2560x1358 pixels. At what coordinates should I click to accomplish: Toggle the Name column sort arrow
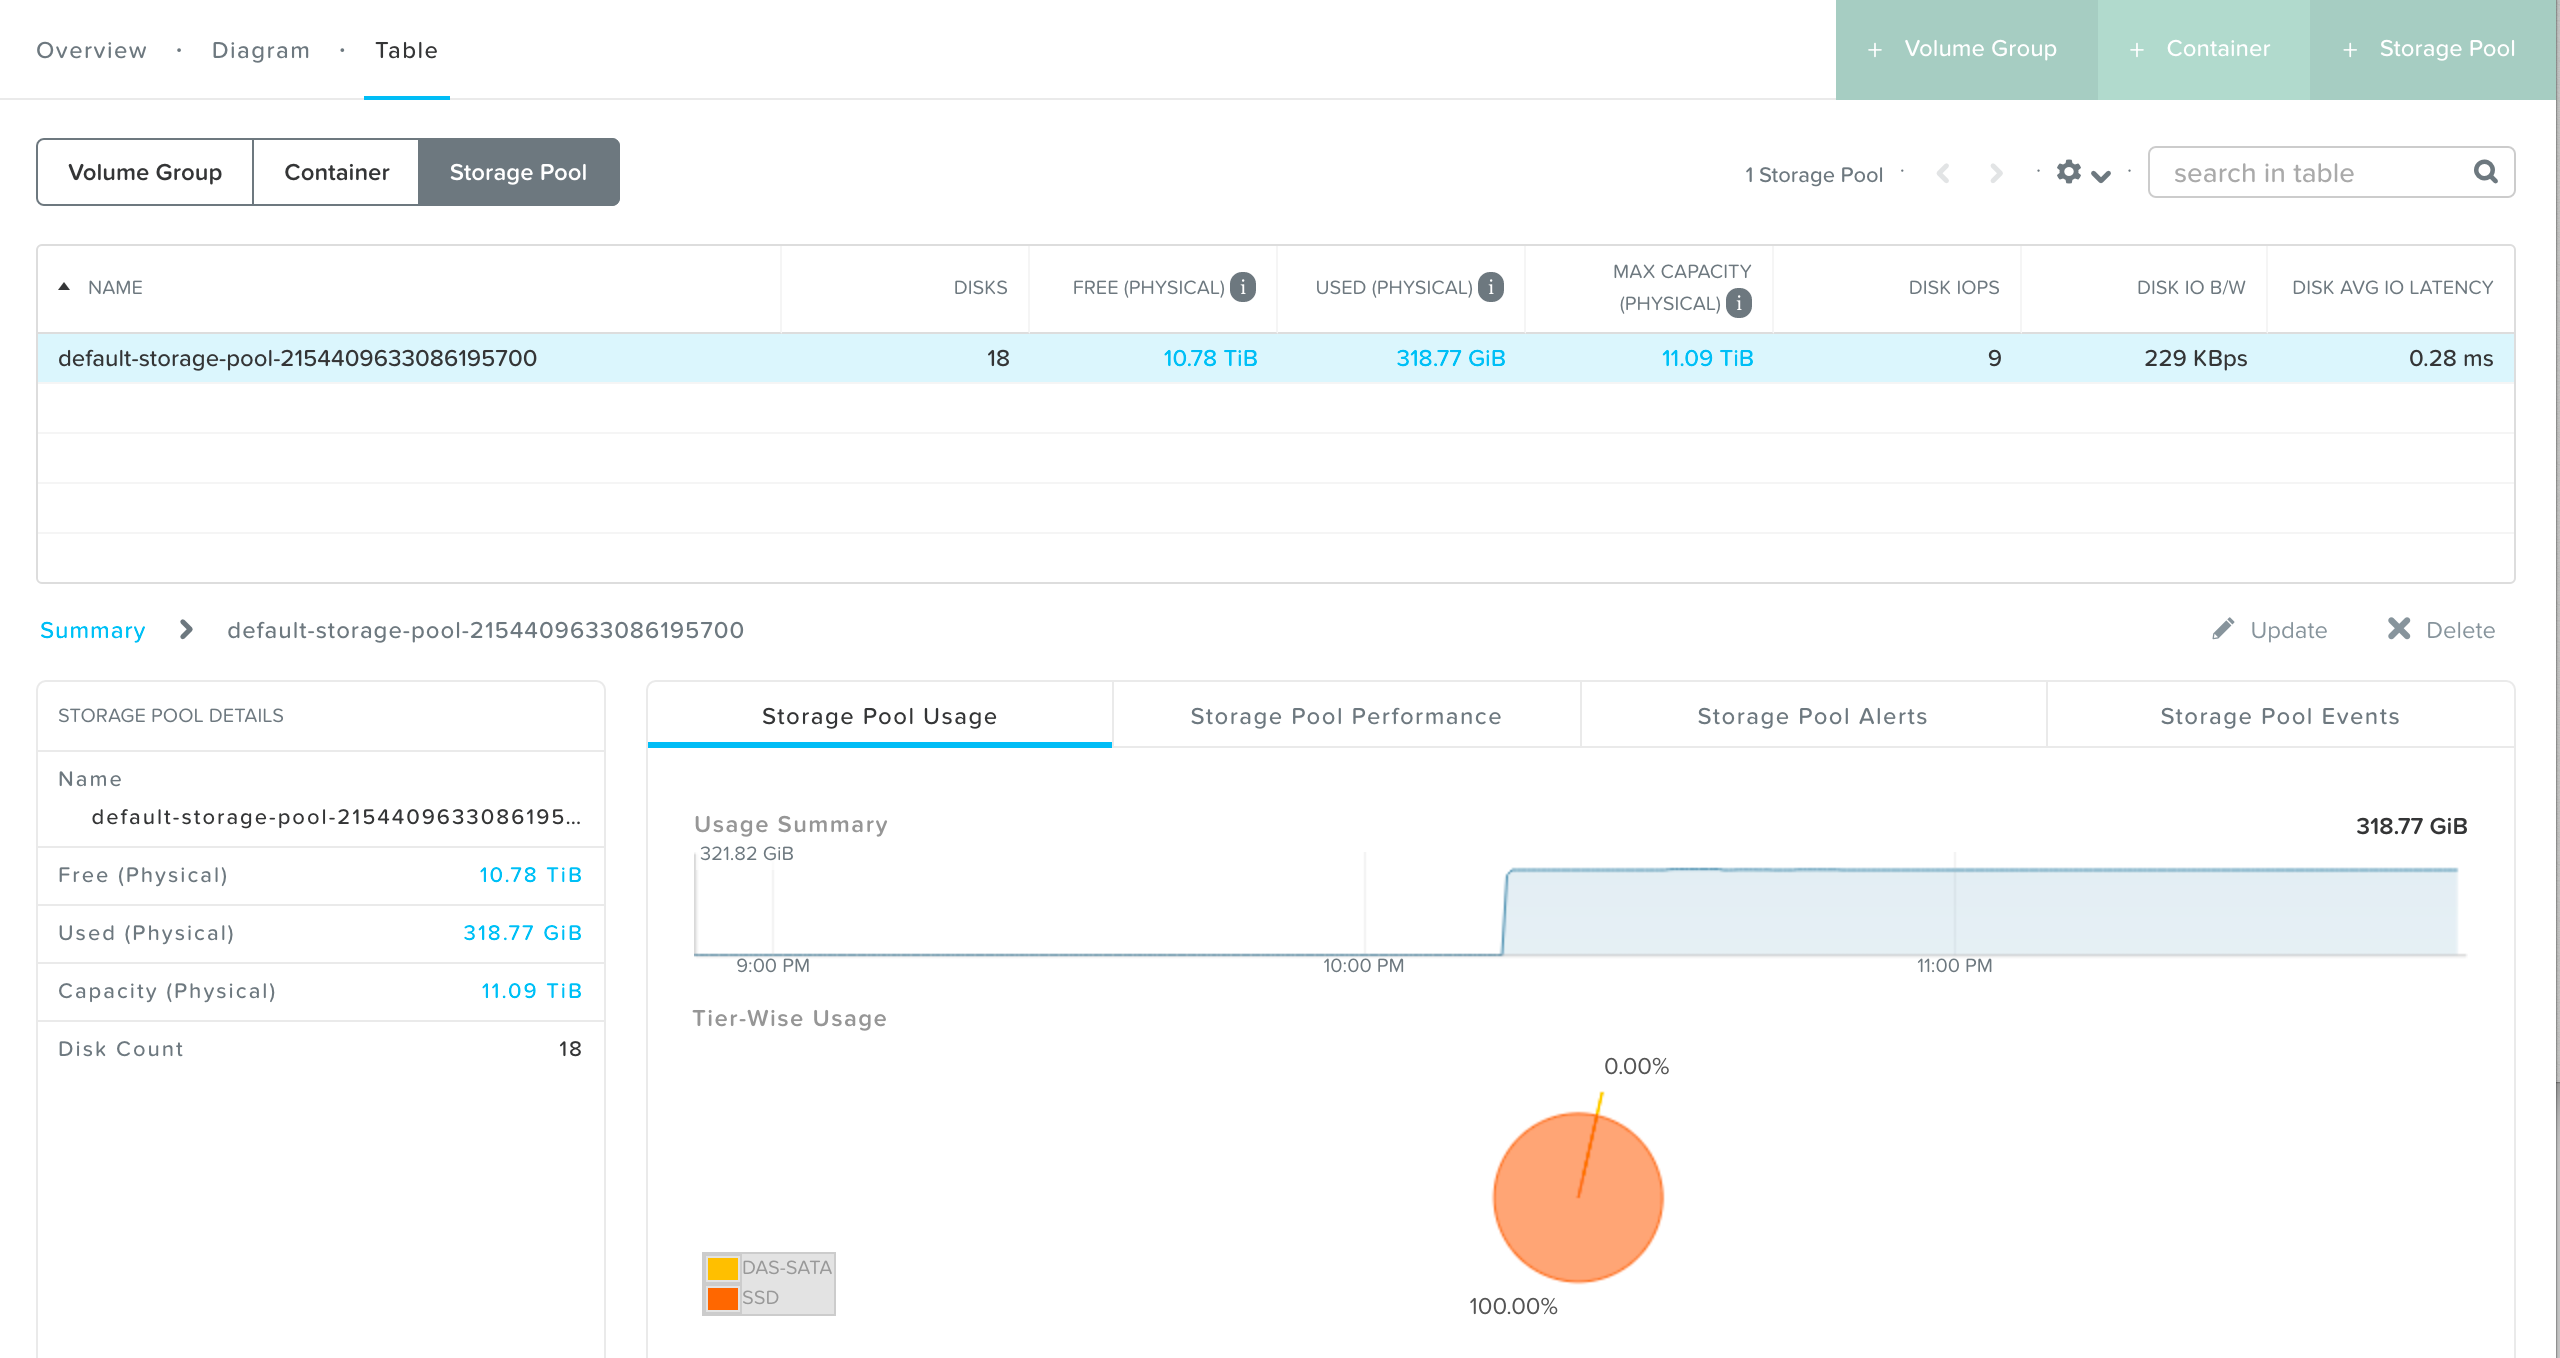click(x=64, y=286)
